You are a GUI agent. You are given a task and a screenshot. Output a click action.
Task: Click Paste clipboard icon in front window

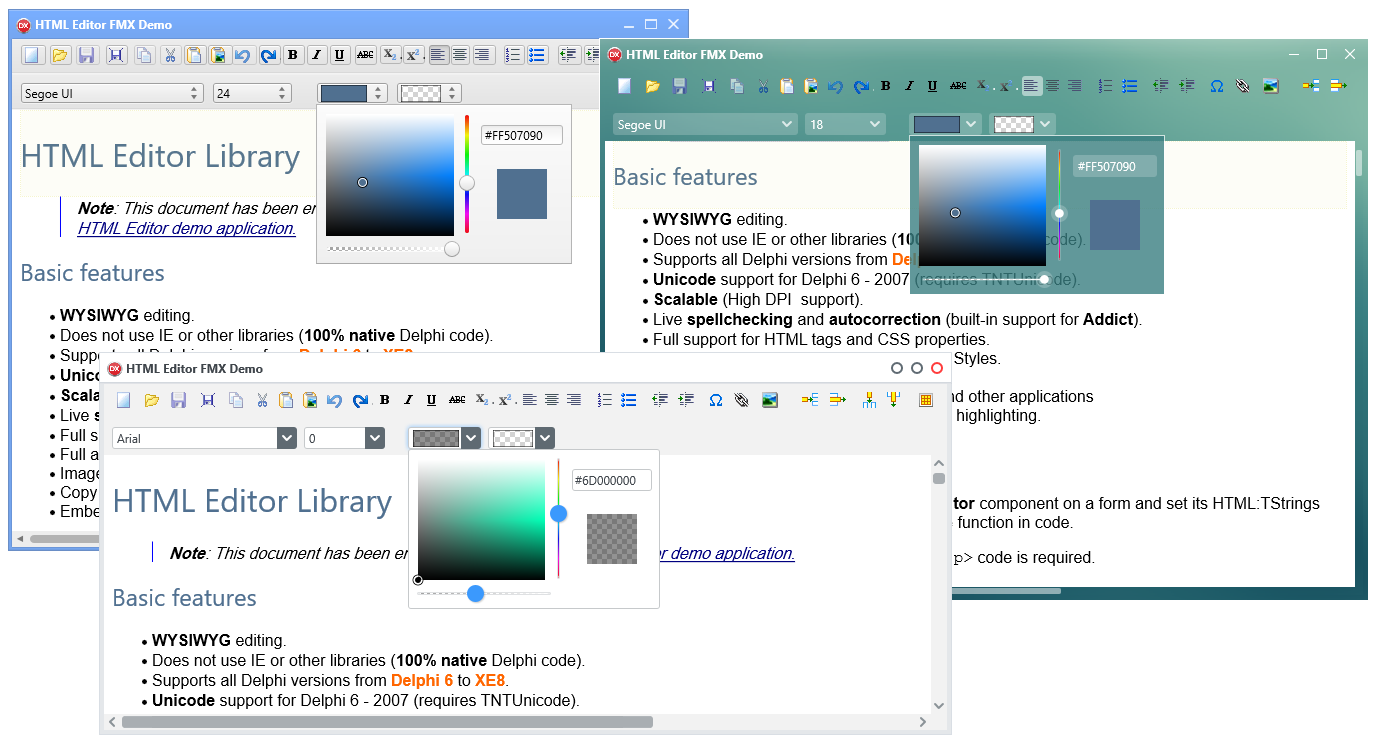point(286,400)
